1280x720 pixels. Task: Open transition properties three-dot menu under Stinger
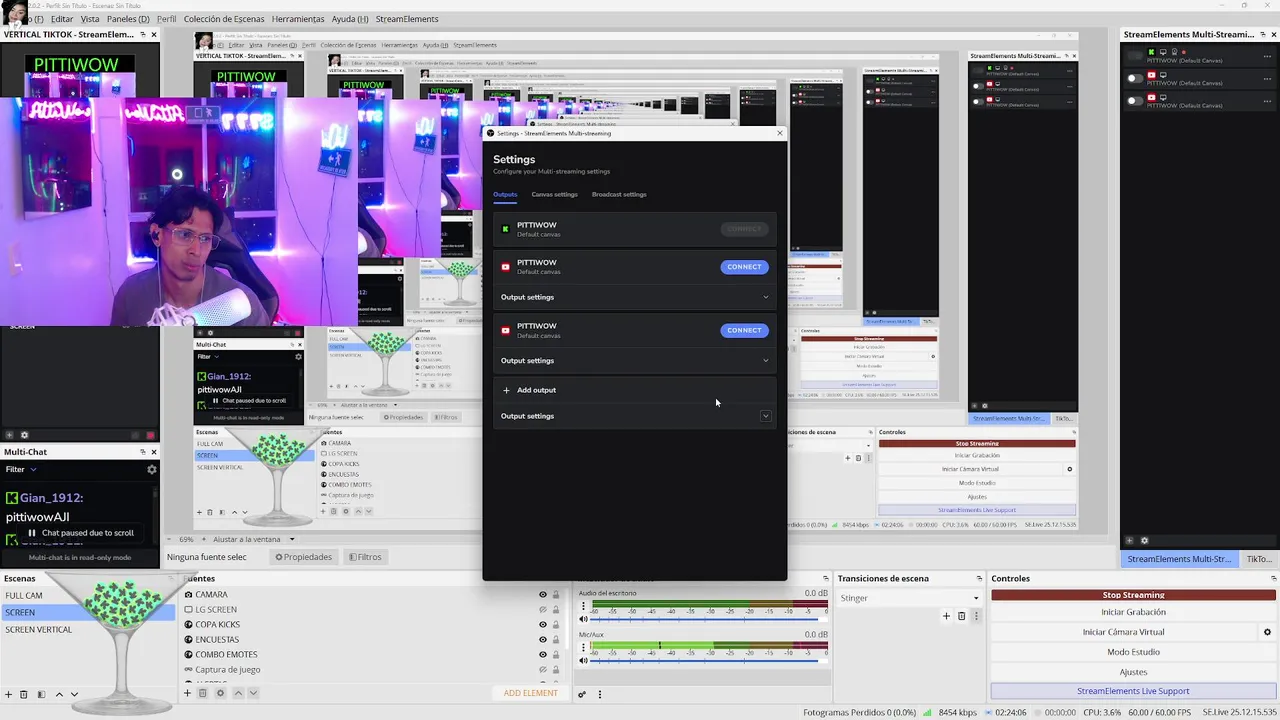click(x=976, y=616)
